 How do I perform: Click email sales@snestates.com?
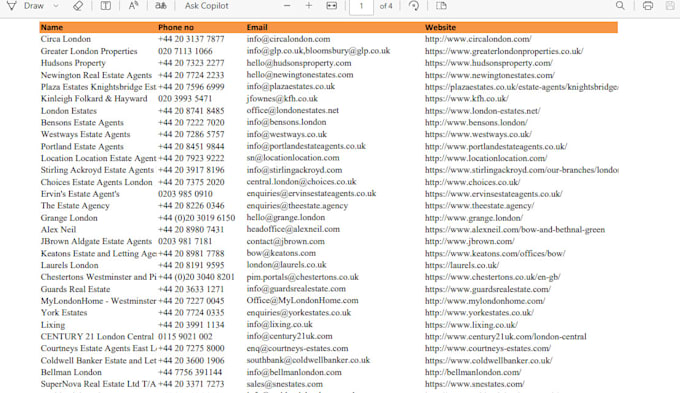(x=284, y=384)
